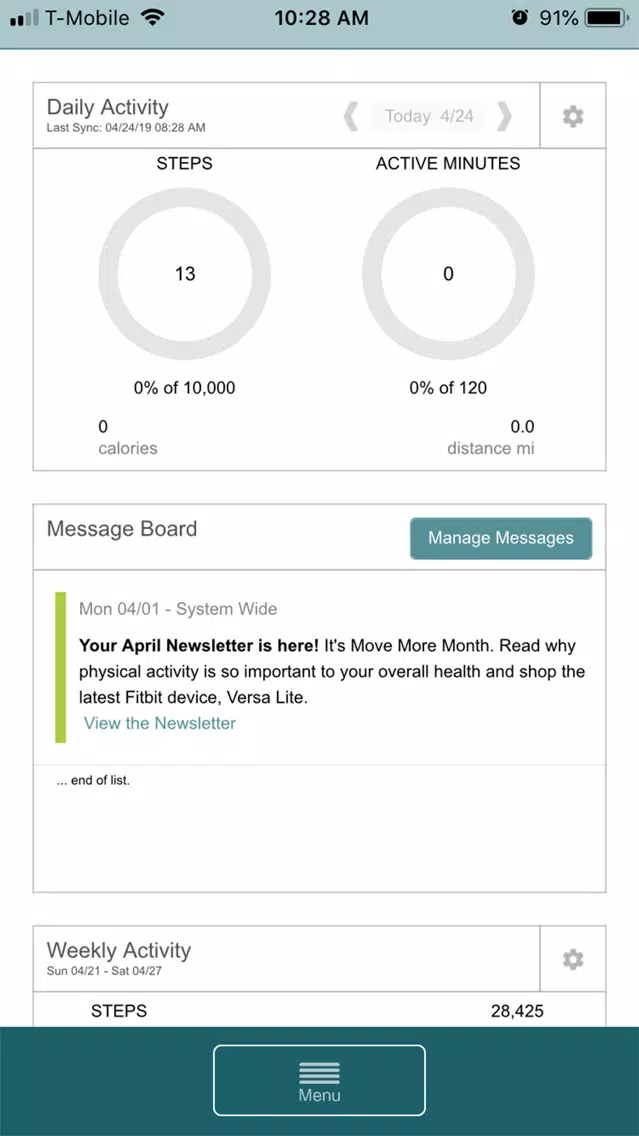The width and height of the screenshot is (639, 1136).
Task: Open Daily Activity settings gear
Action: pos(573,116)
